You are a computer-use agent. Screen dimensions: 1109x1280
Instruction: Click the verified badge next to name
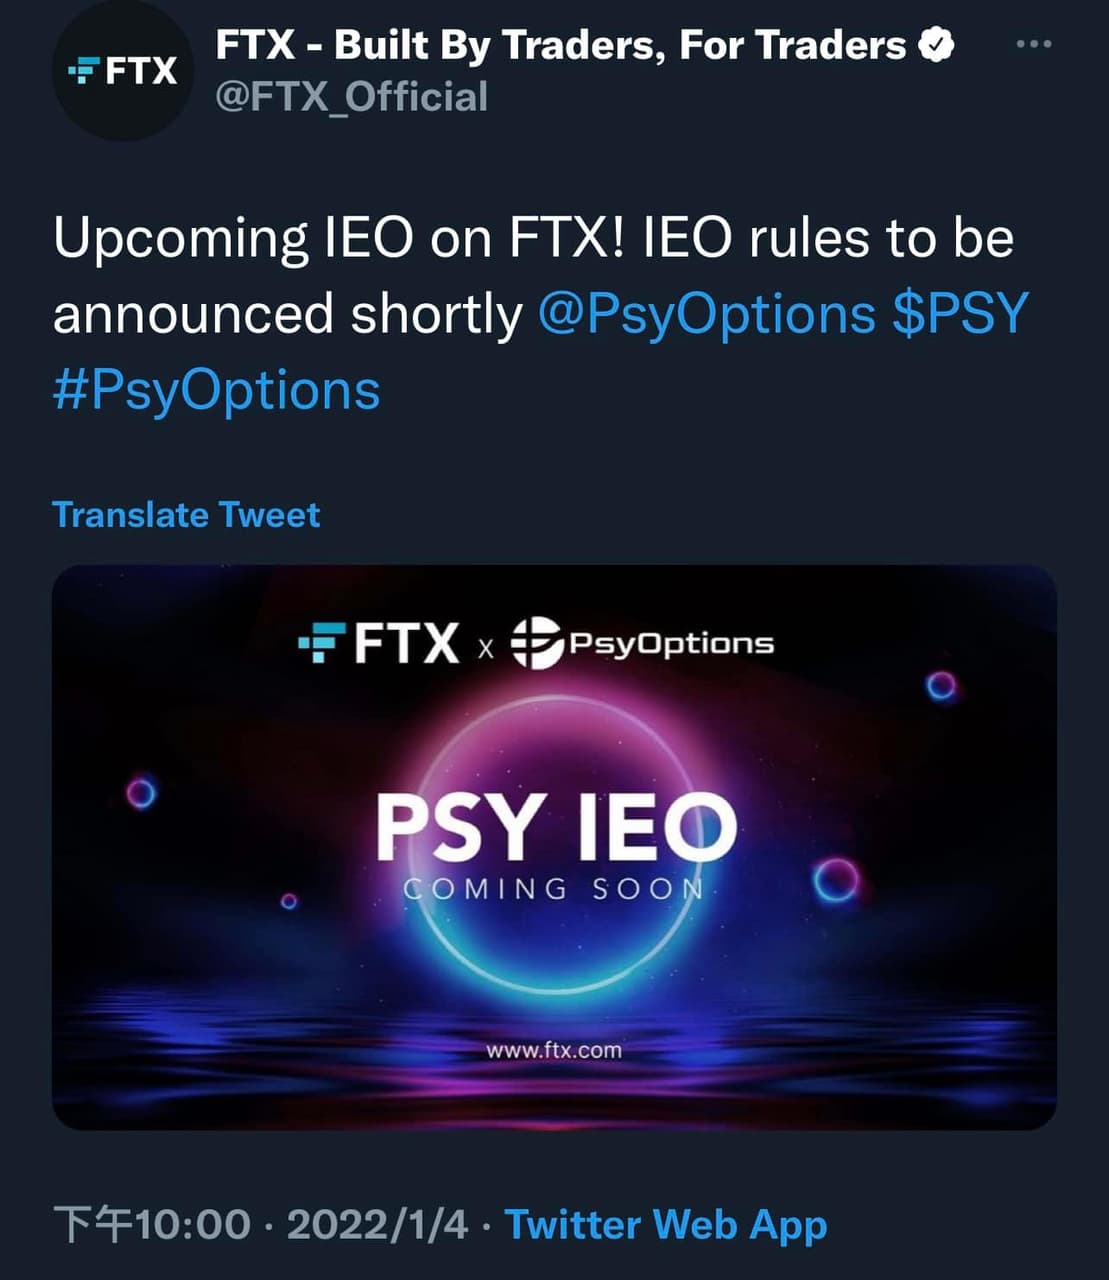click(936, 45)
